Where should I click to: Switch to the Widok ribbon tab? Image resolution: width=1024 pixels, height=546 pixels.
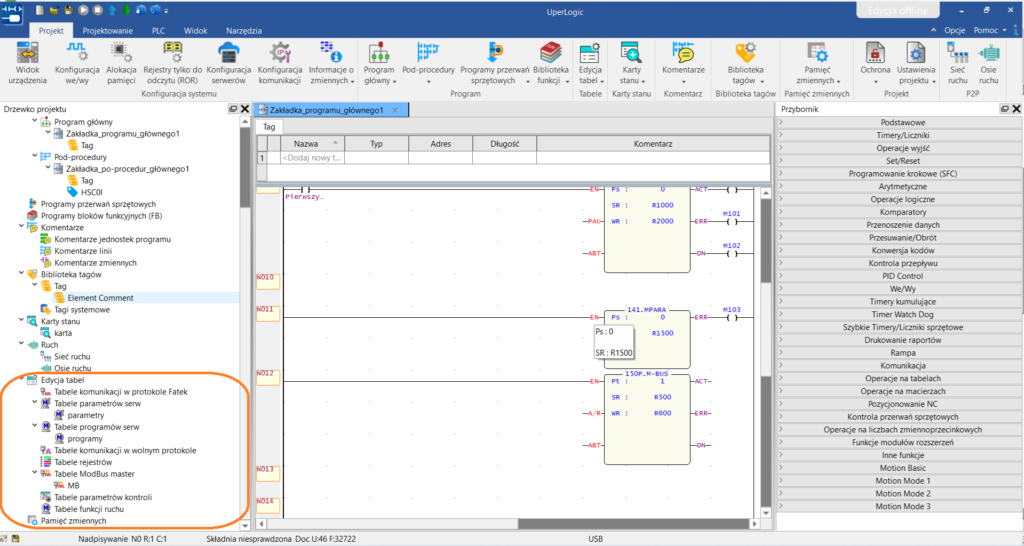click(195, 31)
